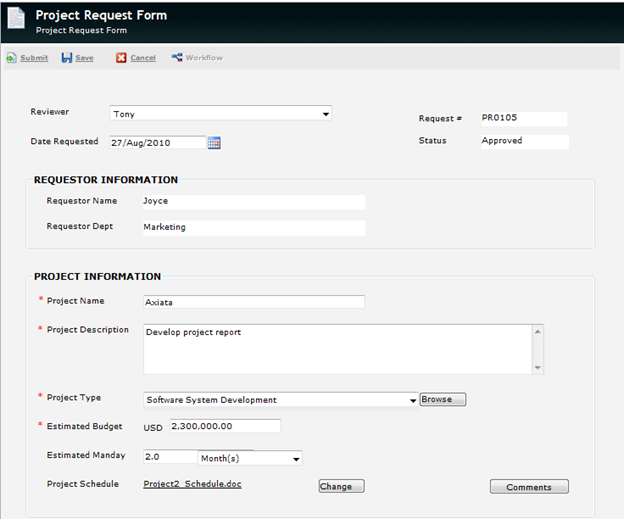Click the Estimated Budget amount field

click(x=226, y=426)
